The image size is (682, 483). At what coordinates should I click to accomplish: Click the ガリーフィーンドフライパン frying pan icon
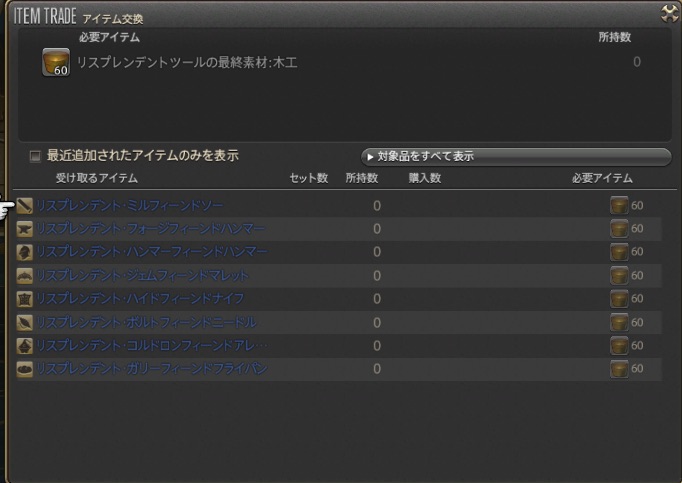click(x=25, y=369)
